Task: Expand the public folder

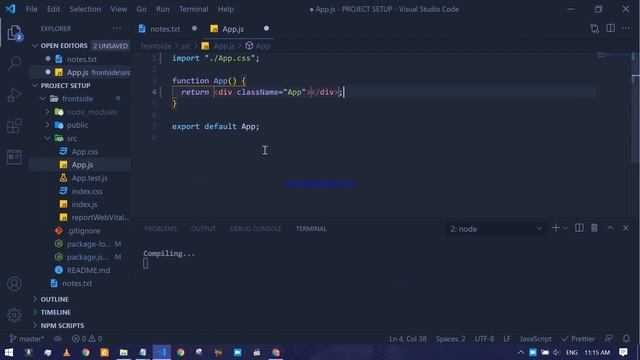Action: click(47, 125)
